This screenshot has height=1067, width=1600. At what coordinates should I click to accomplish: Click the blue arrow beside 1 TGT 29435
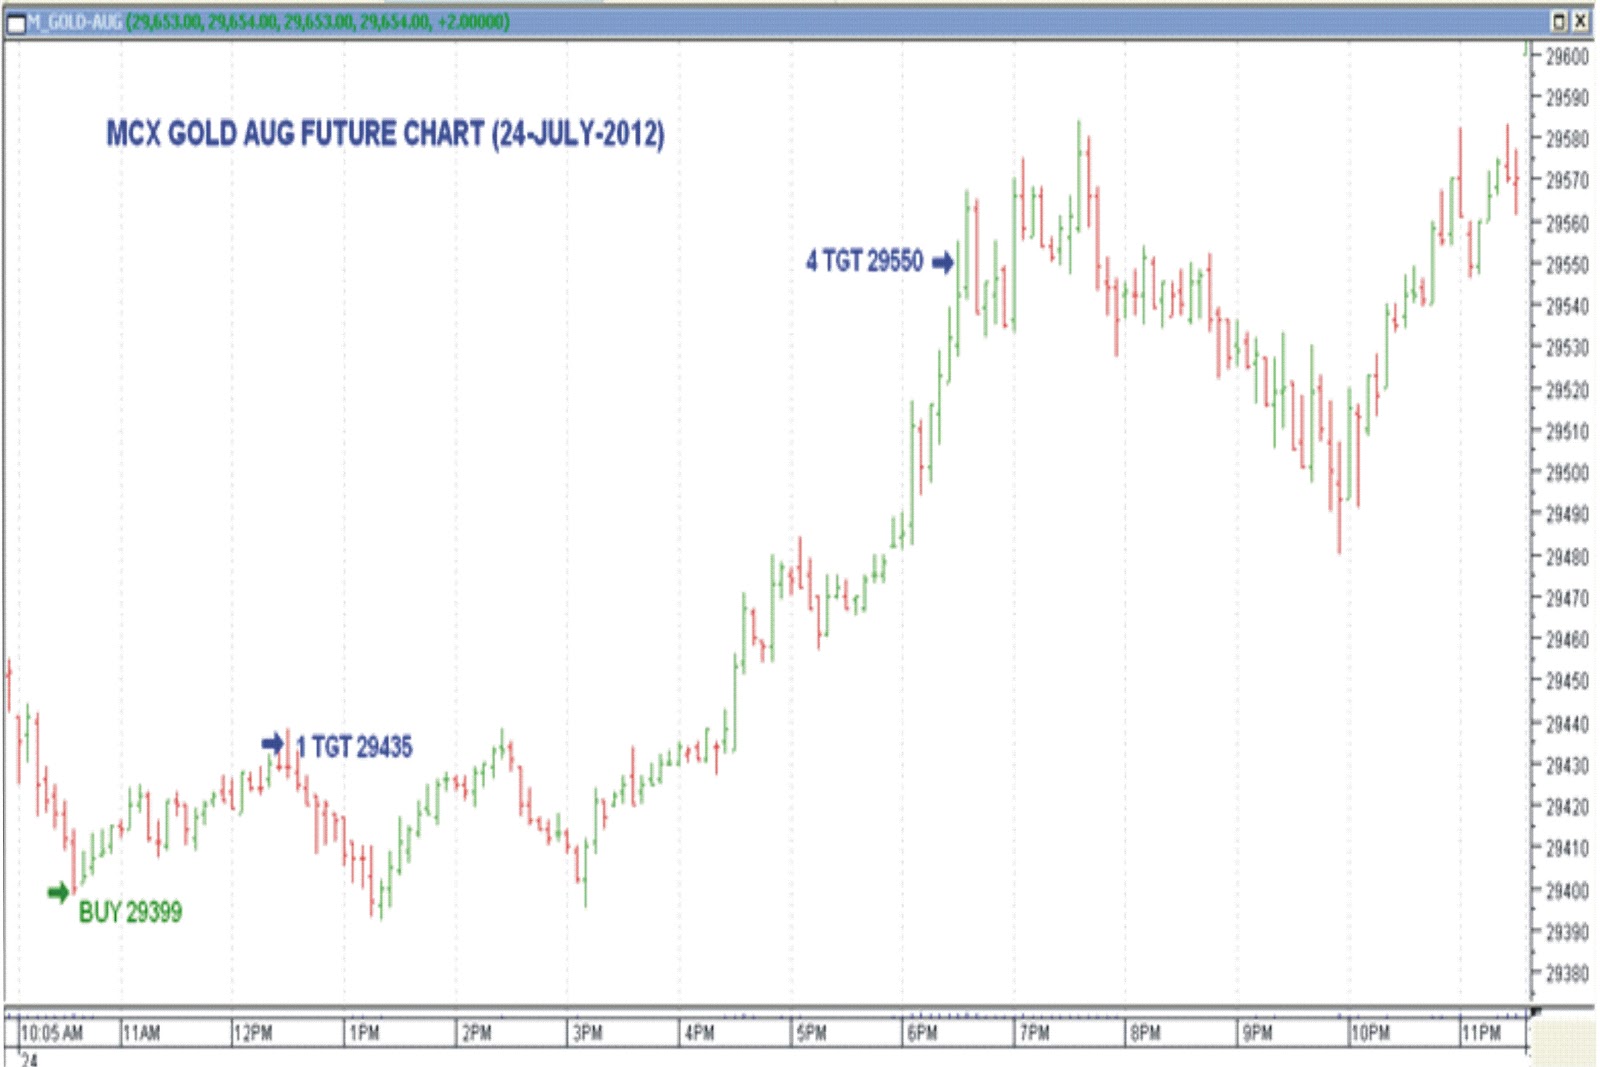click(273, 744)
